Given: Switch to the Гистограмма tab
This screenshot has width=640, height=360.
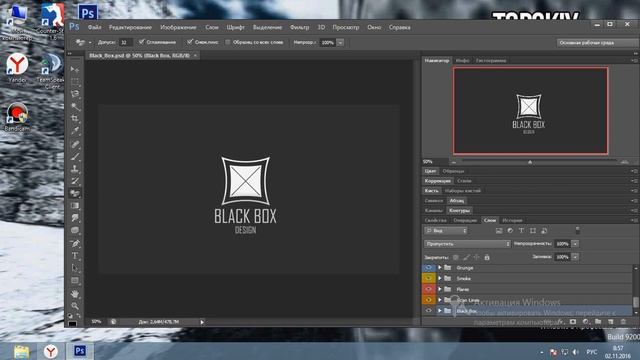Looking at the screenshot, I should pos(491,60).
